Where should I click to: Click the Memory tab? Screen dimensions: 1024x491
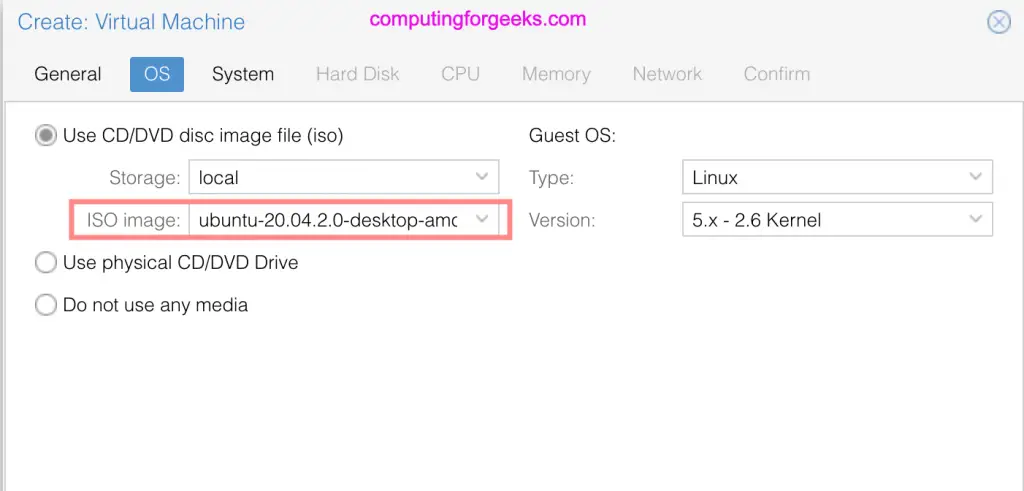point(556,74)
